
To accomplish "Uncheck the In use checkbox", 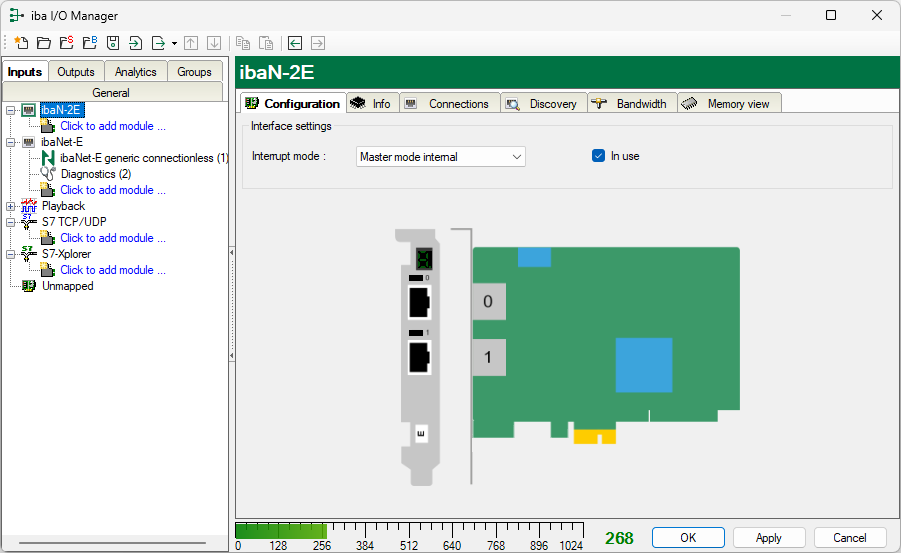I will click(x=598, y=156).
